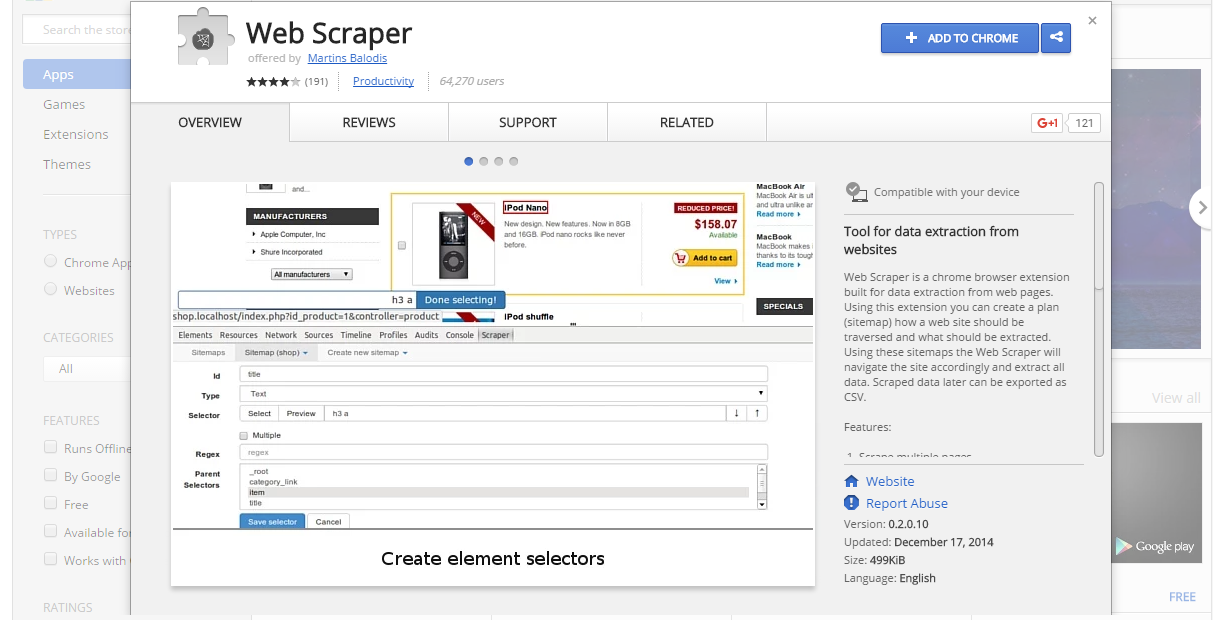
Task: Switch to the Reviews tab
Action: (x=369, y=122)
